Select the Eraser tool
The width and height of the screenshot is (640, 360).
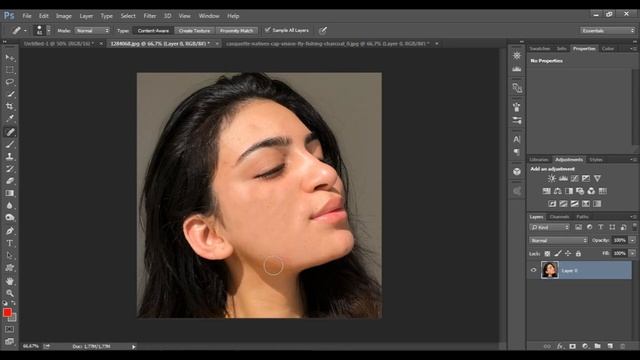(x=10, y=181)
